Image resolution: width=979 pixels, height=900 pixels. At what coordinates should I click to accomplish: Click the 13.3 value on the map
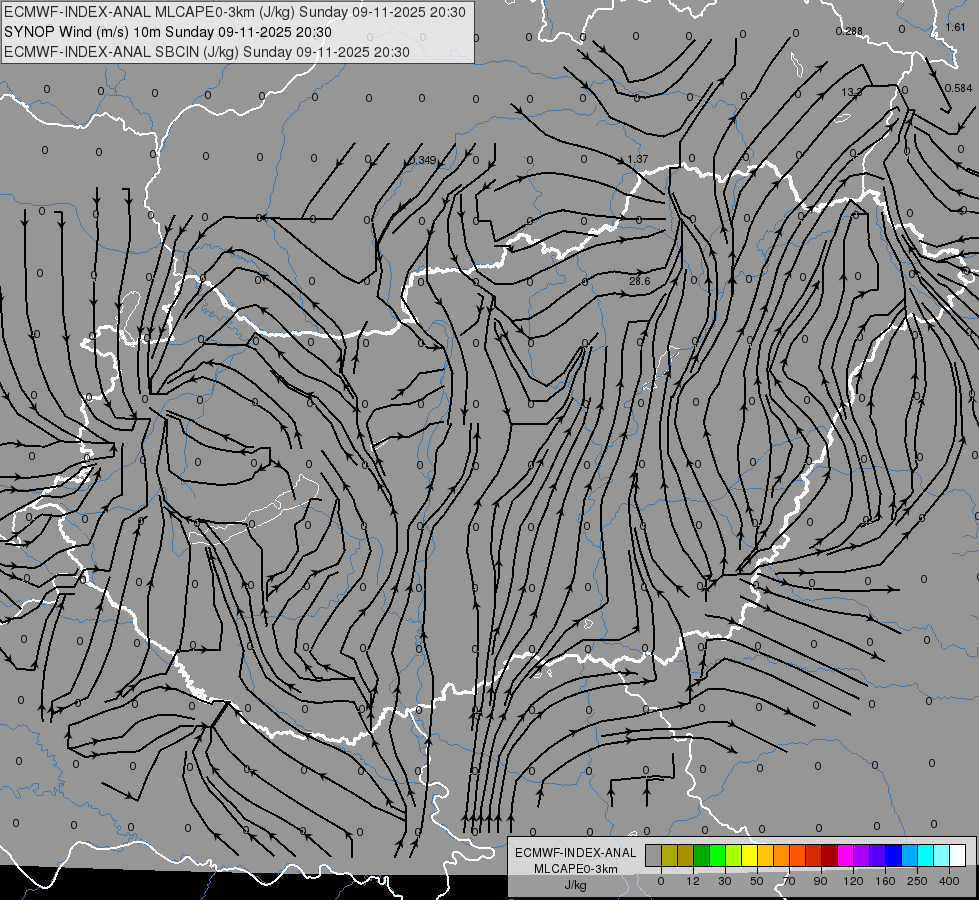pos(852,92)
